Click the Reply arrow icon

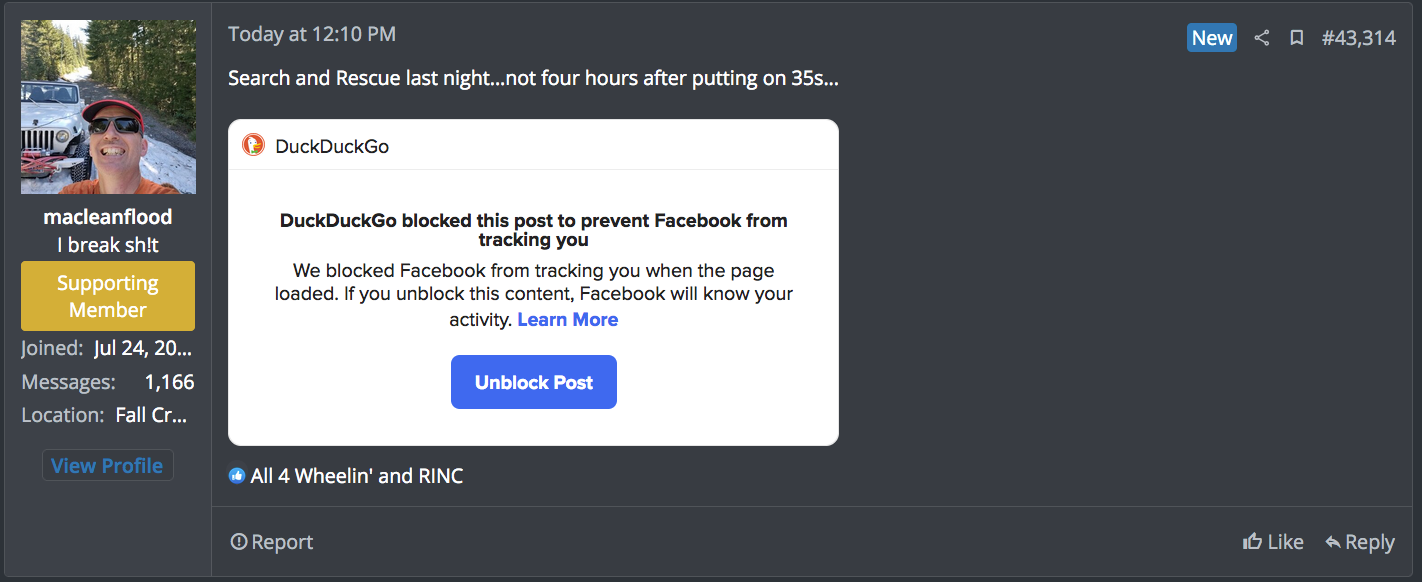(x=1336, y=541)
